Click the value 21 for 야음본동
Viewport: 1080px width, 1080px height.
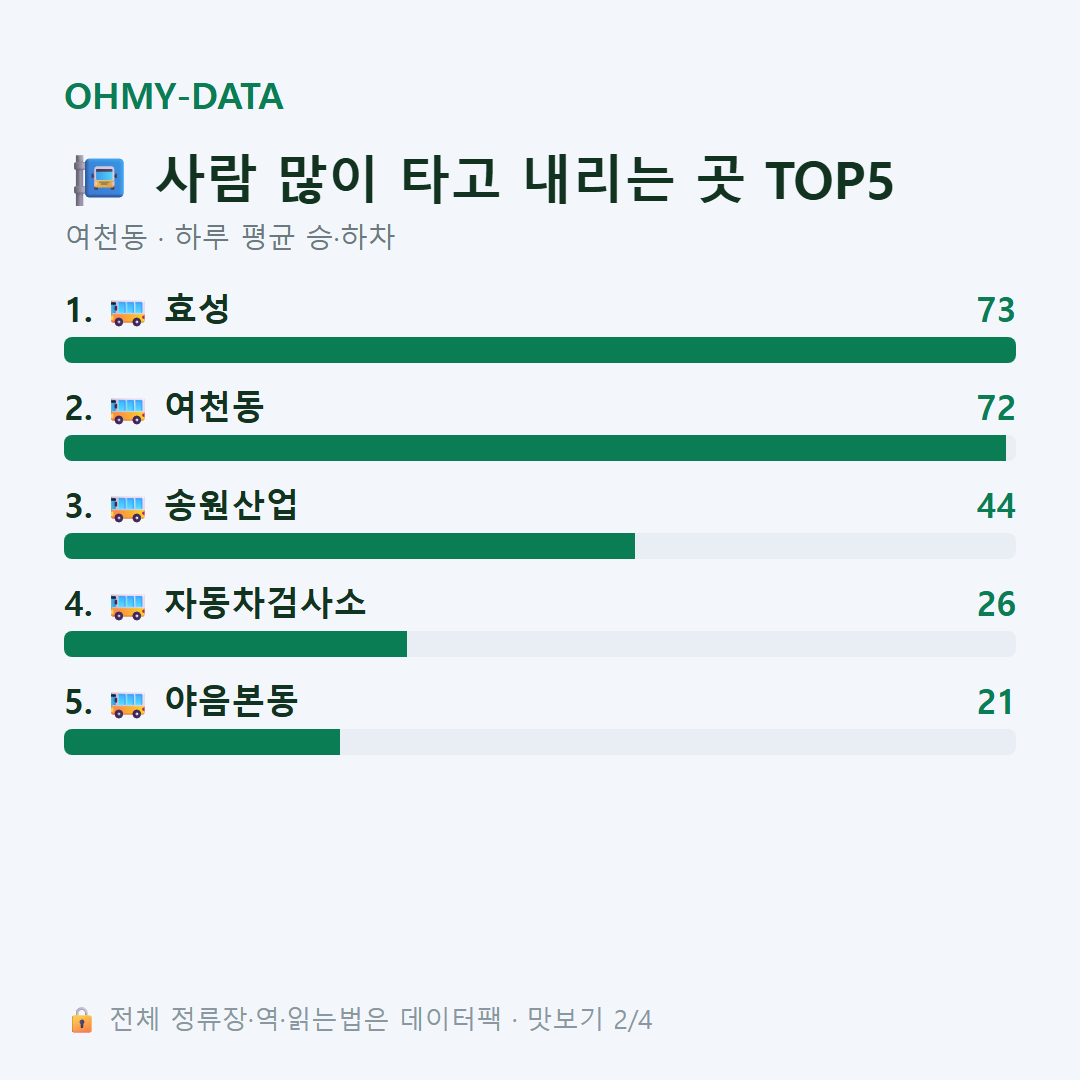(996, 702)
